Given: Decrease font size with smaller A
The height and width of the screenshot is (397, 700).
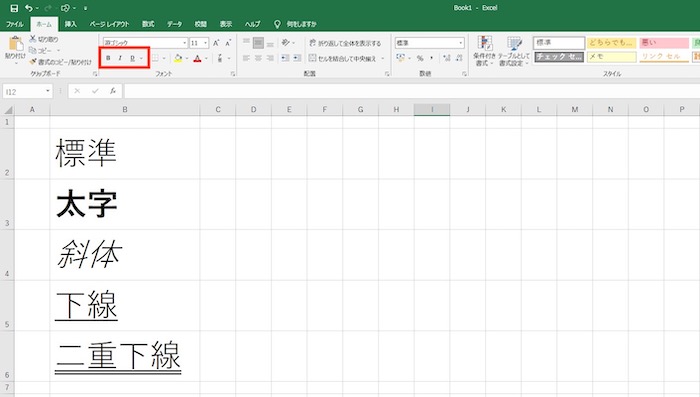Looking at the screenshot, I should pos(228,43).
